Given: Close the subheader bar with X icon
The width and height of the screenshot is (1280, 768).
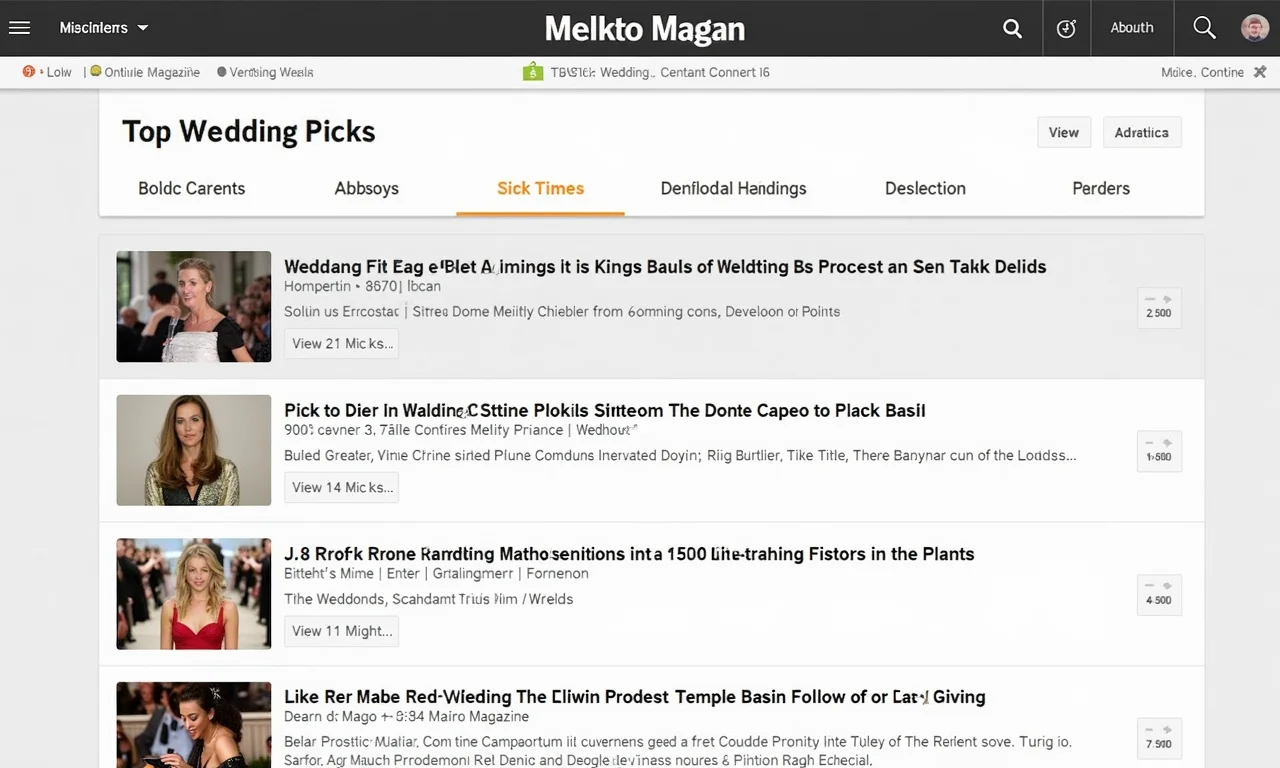Looking at the screenshot, I should point(1259,72).
